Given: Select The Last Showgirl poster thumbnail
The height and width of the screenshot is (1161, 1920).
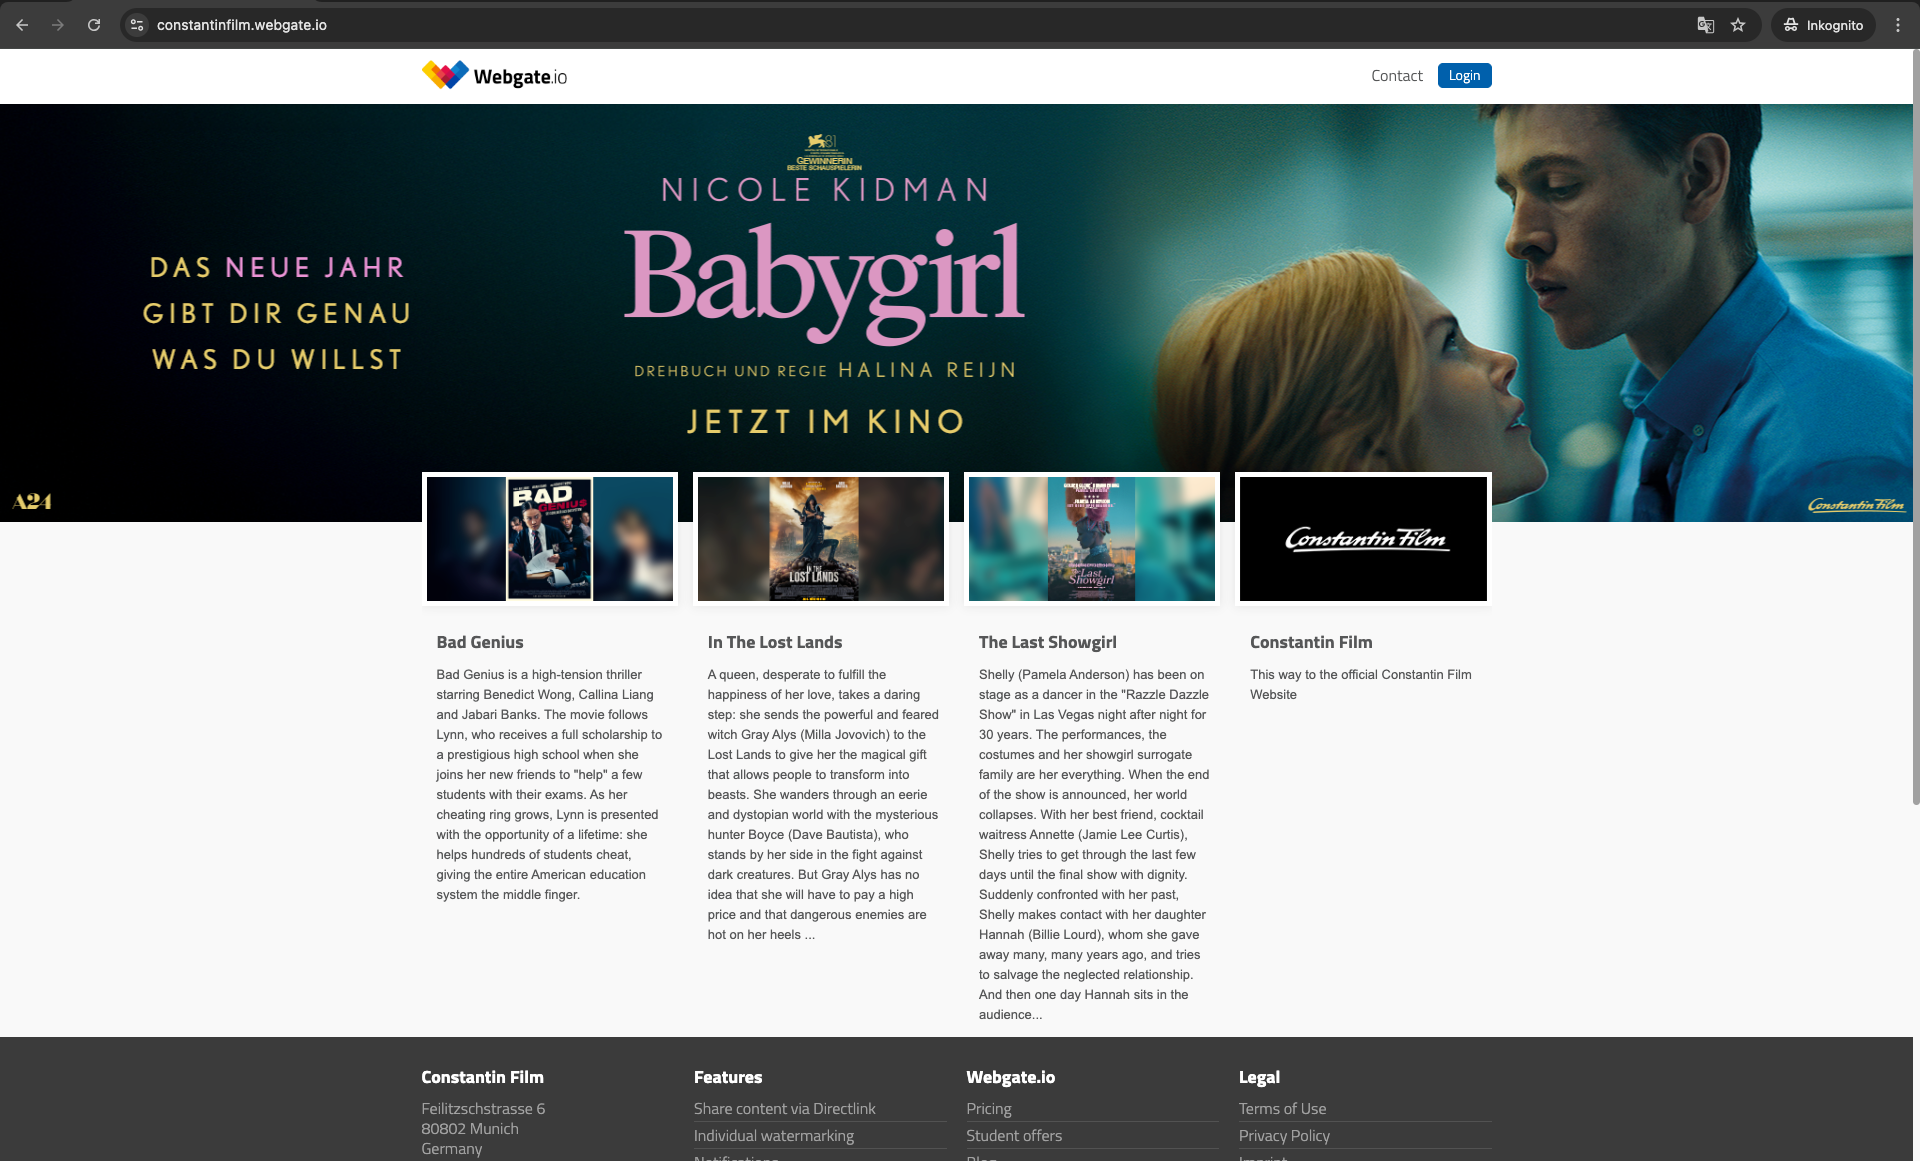Looking at the screenshot, I should click(x=1092, y=539).
